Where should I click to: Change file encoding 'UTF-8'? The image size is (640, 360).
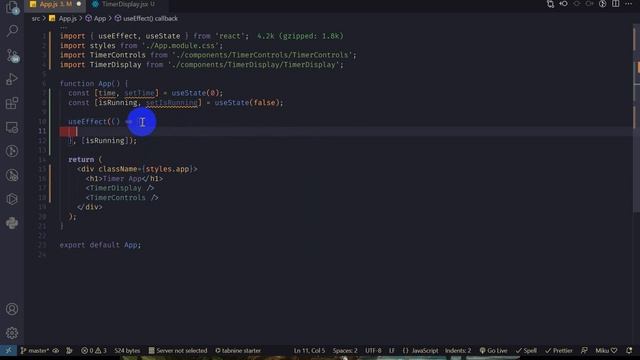tap(373, 351)
